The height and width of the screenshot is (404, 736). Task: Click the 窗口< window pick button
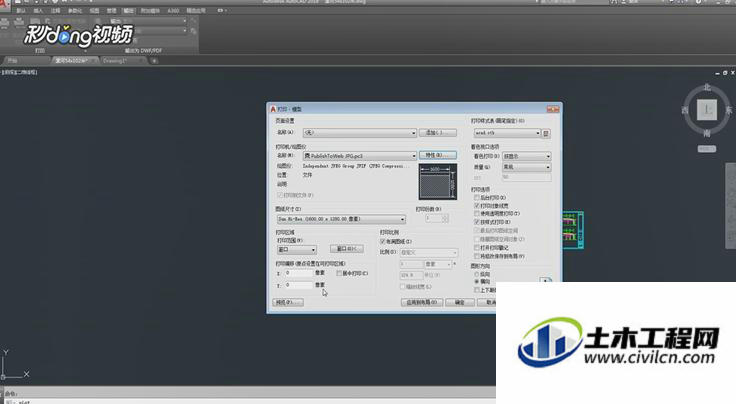click(x=346, y=249)
